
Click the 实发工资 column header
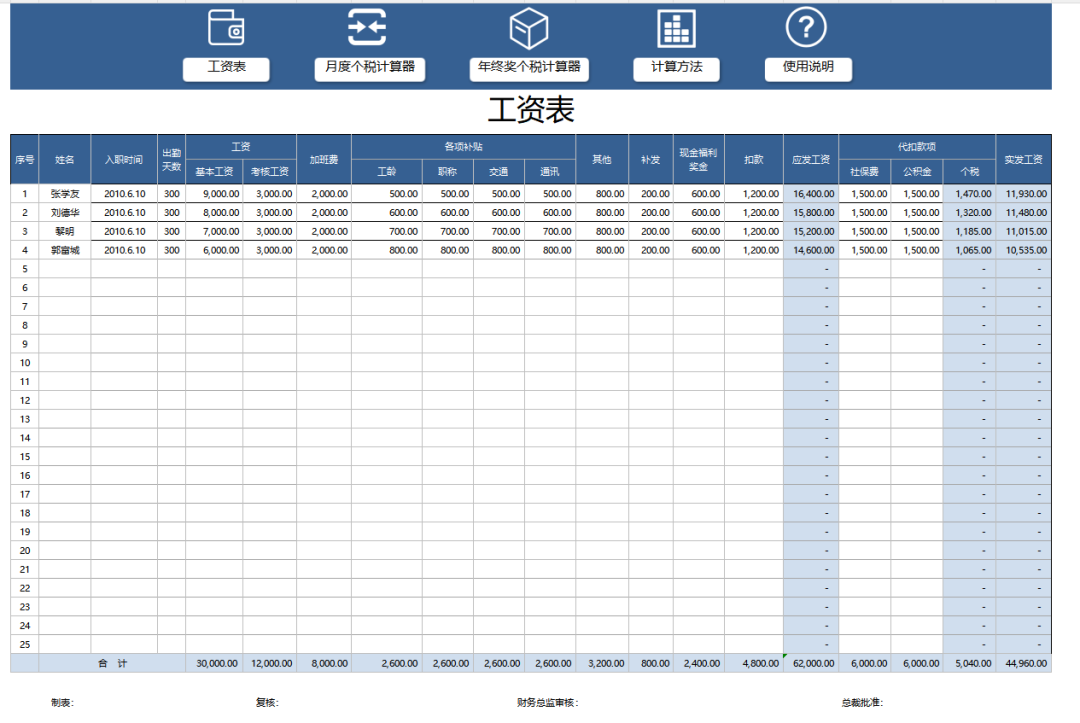(x=1023, y=160)
